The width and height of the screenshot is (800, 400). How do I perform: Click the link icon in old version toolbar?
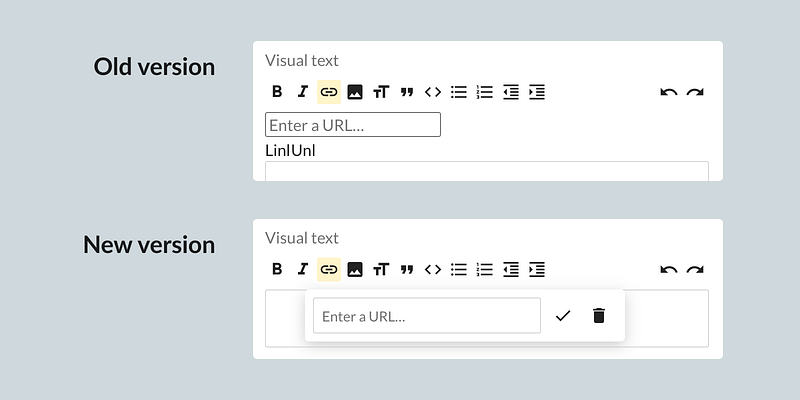pos(328,92)
